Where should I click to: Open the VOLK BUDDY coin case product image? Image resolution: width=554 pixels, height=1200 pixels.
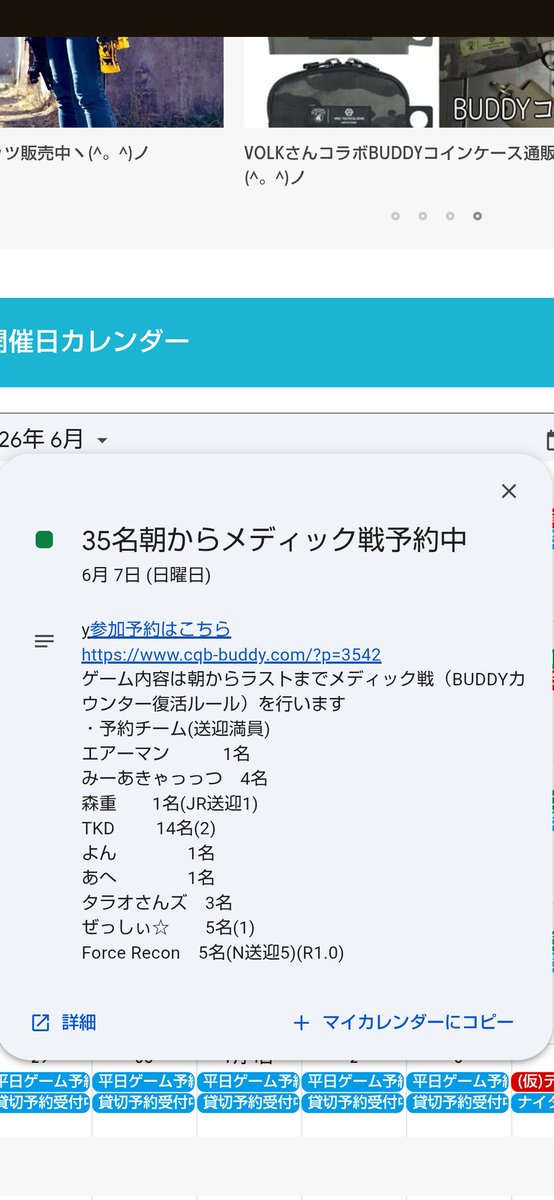399,82
